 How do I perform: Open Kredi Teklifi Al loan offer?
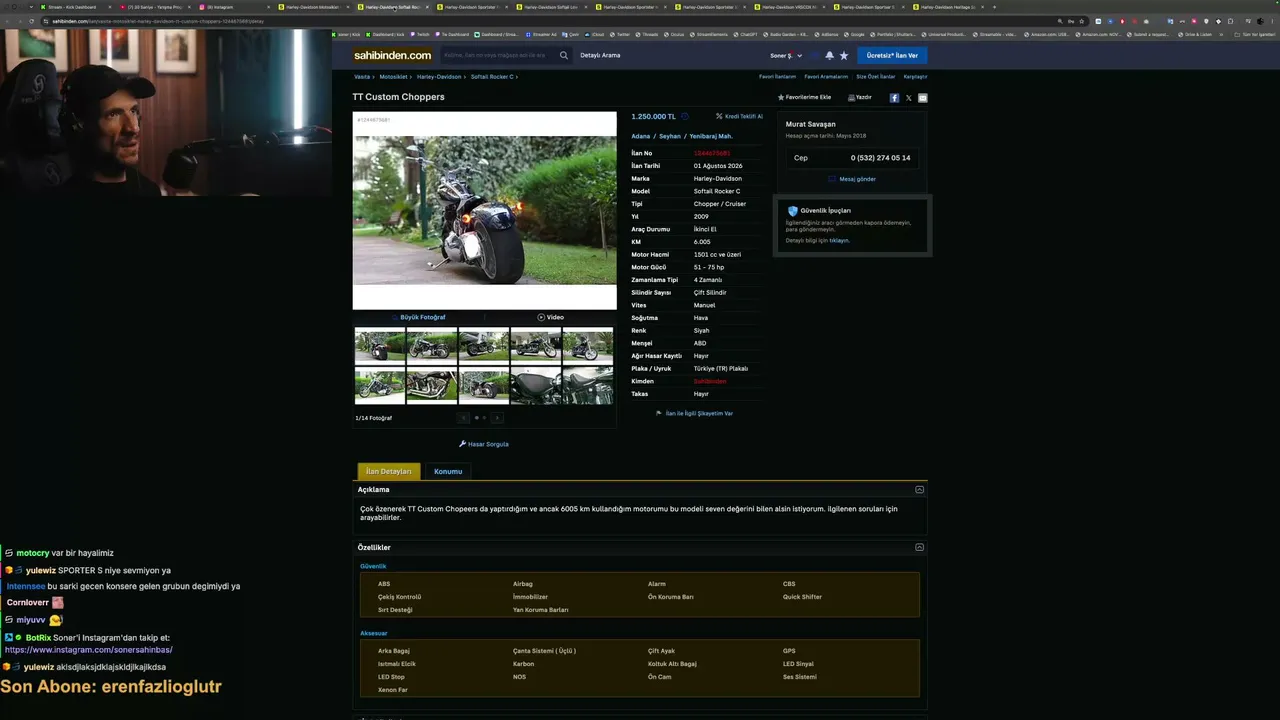(x=739, y=117)
